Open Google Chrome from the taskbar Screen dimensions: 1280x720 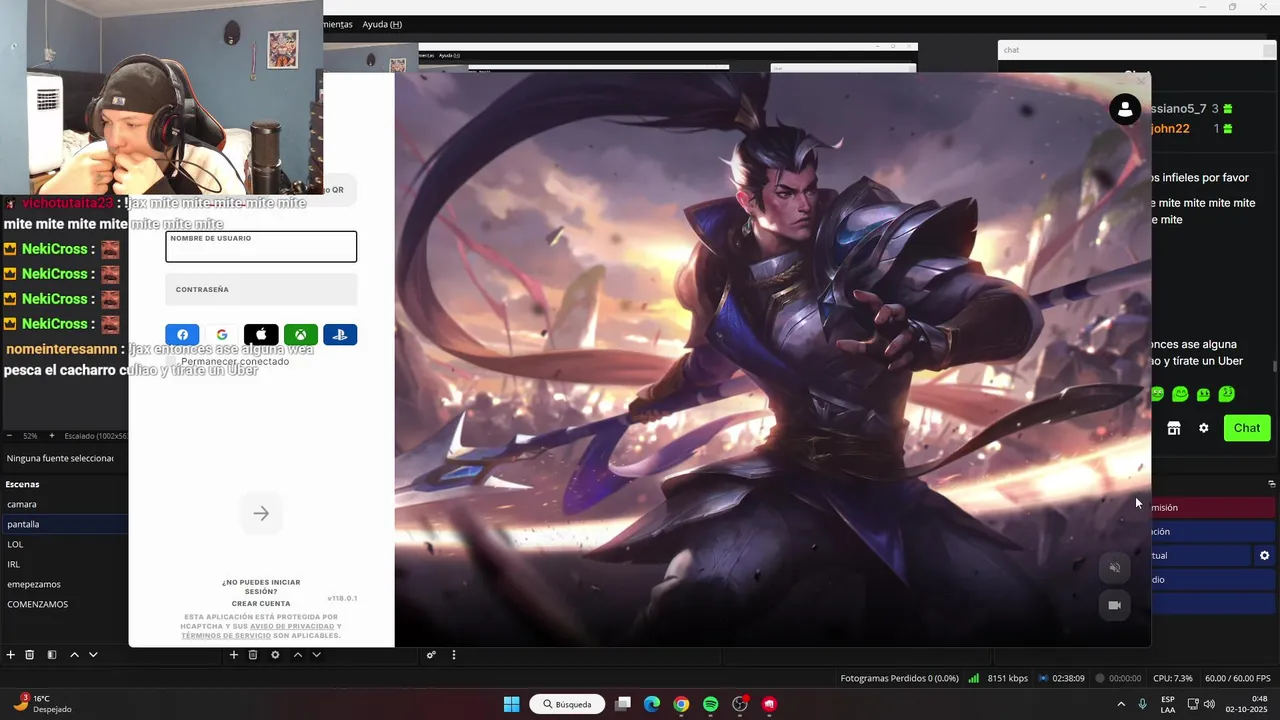click(x=681, y=704)
